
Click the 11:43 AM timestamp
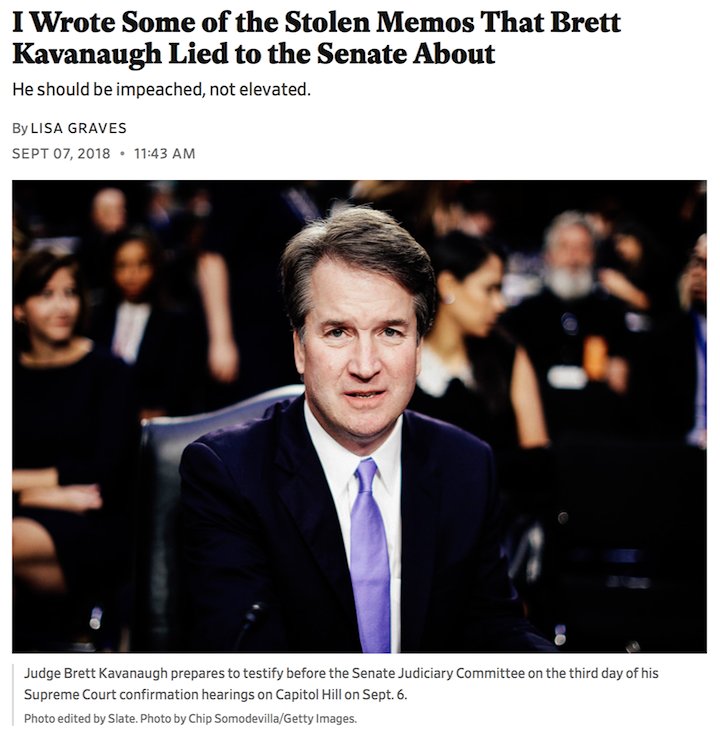pyautogui.click(x=165, y=154)
